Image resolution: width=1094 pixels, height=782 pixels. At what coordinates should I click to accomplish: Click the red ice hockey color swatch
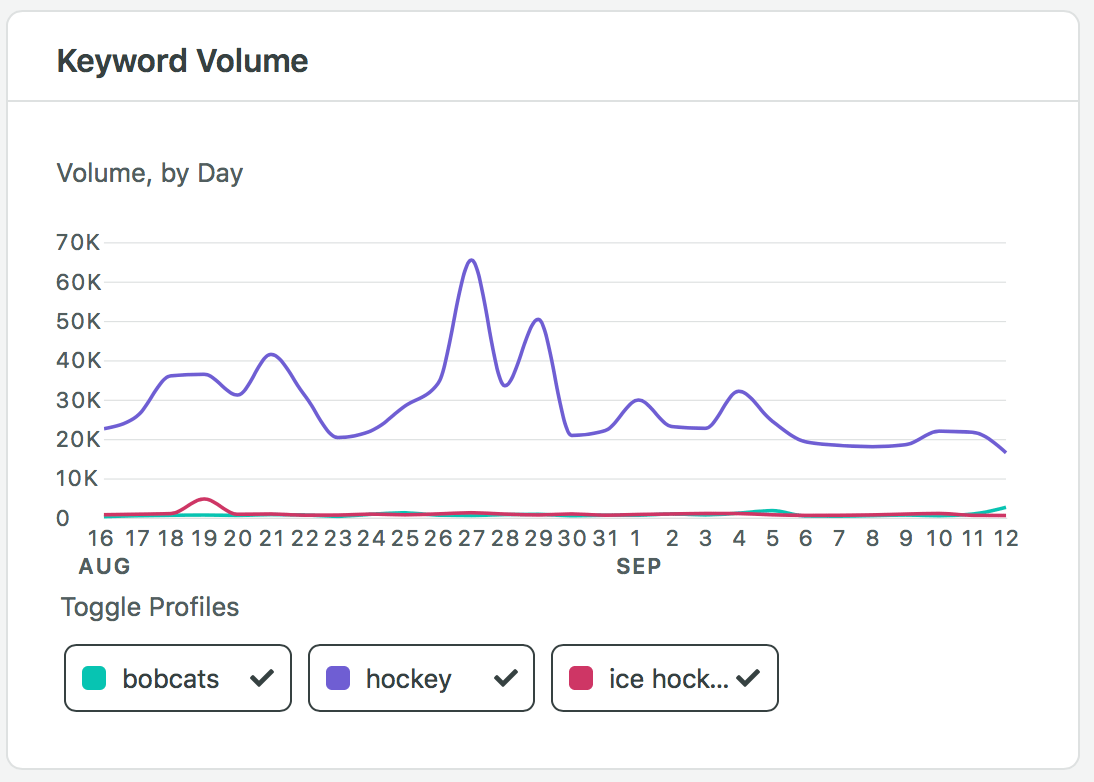click(x=581, y=679)
